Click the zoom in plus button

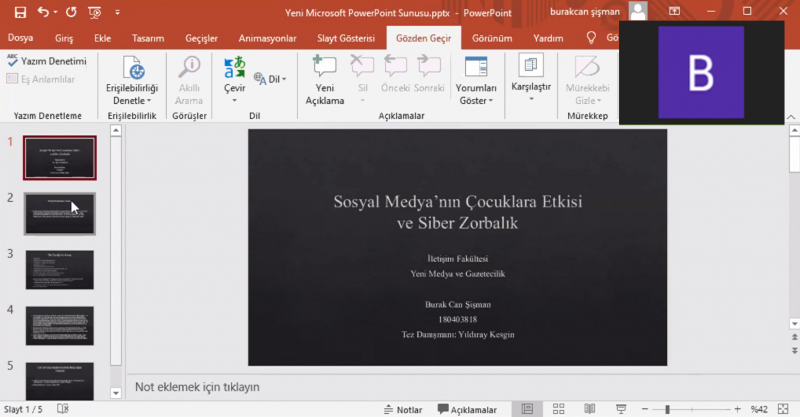tap(738, 409)
